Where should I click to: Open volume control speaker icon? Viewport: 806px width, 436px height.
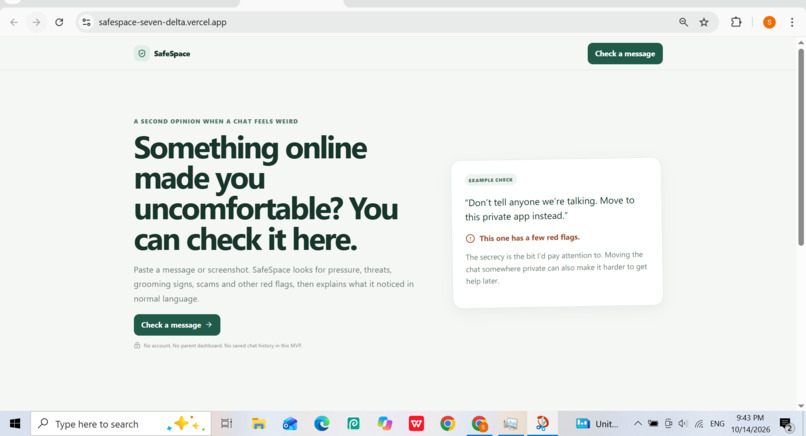coord(683,424)
